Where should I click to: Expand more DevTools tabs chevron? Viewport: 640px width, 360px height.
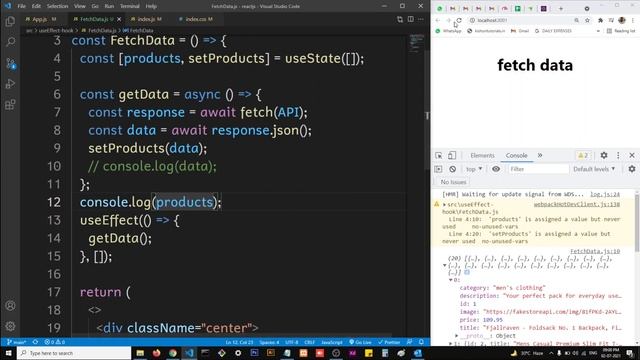tap(540, 156)
